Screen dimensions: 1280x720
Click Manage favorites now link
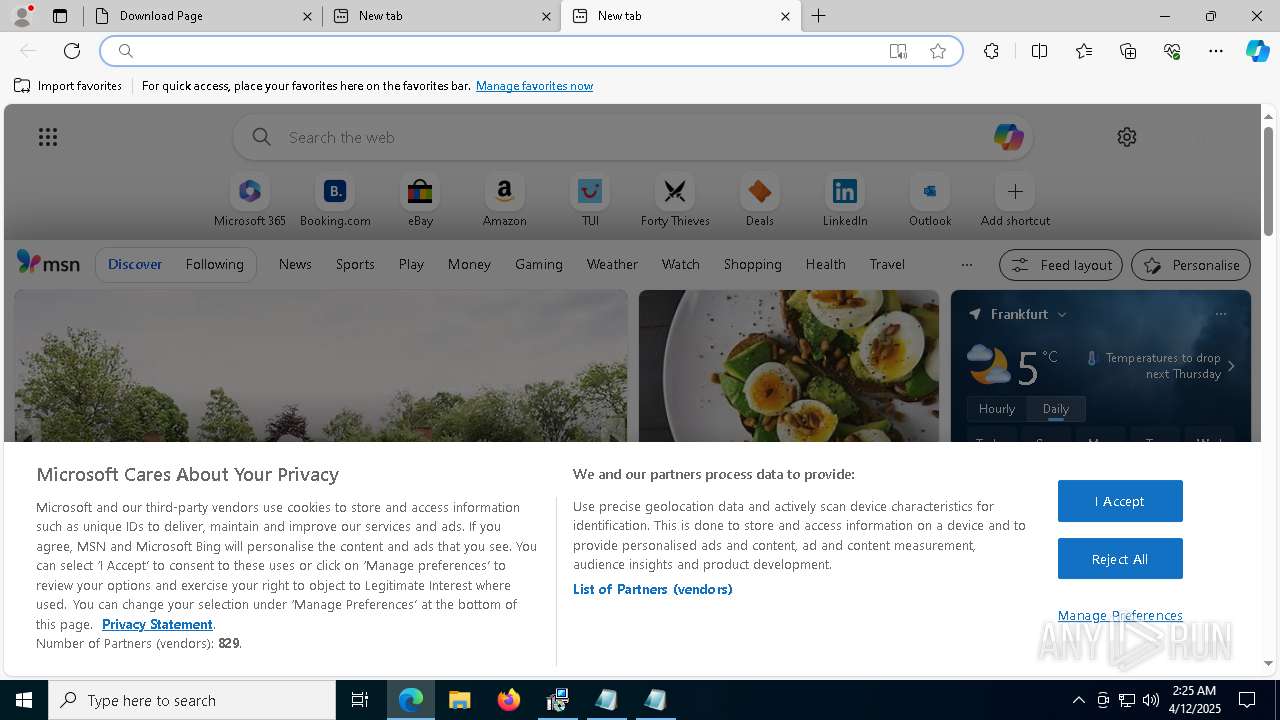click(x=534, y=86)
